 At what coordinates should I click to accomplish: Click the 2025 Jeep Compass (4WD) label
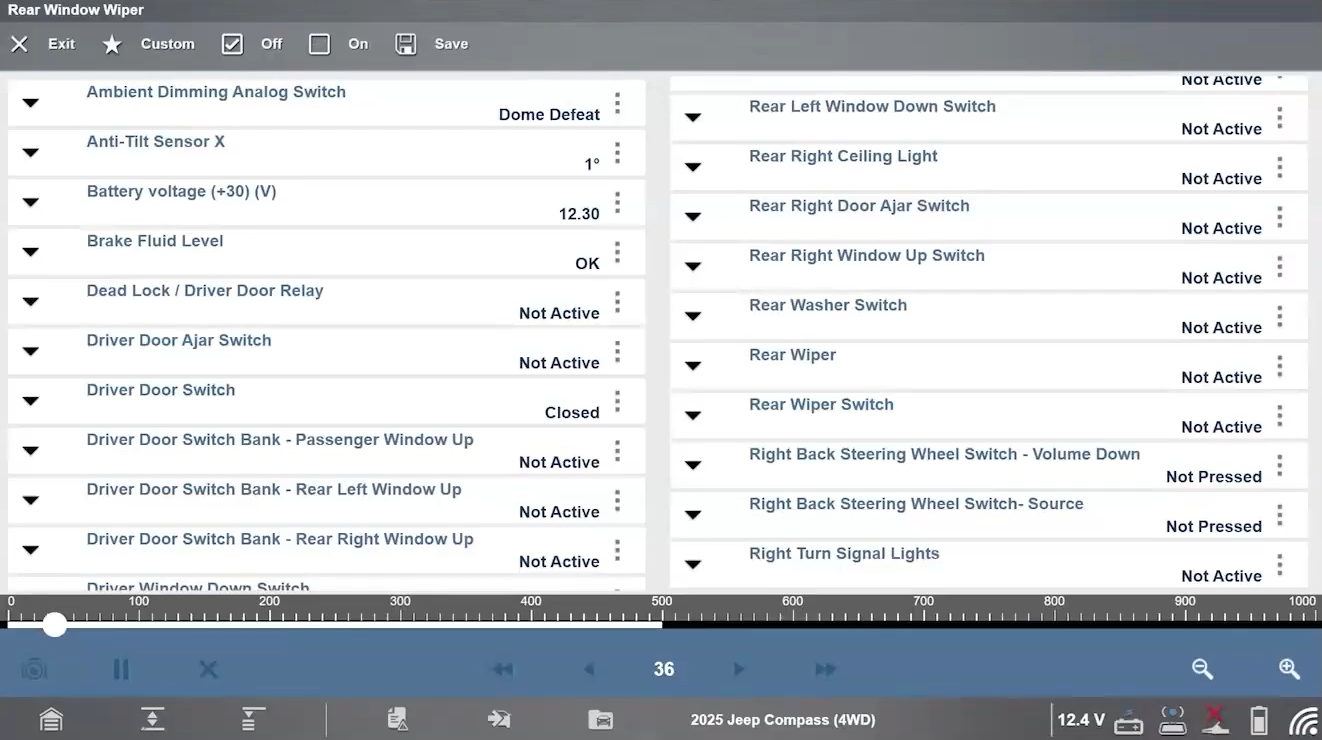tap(783, 720)
